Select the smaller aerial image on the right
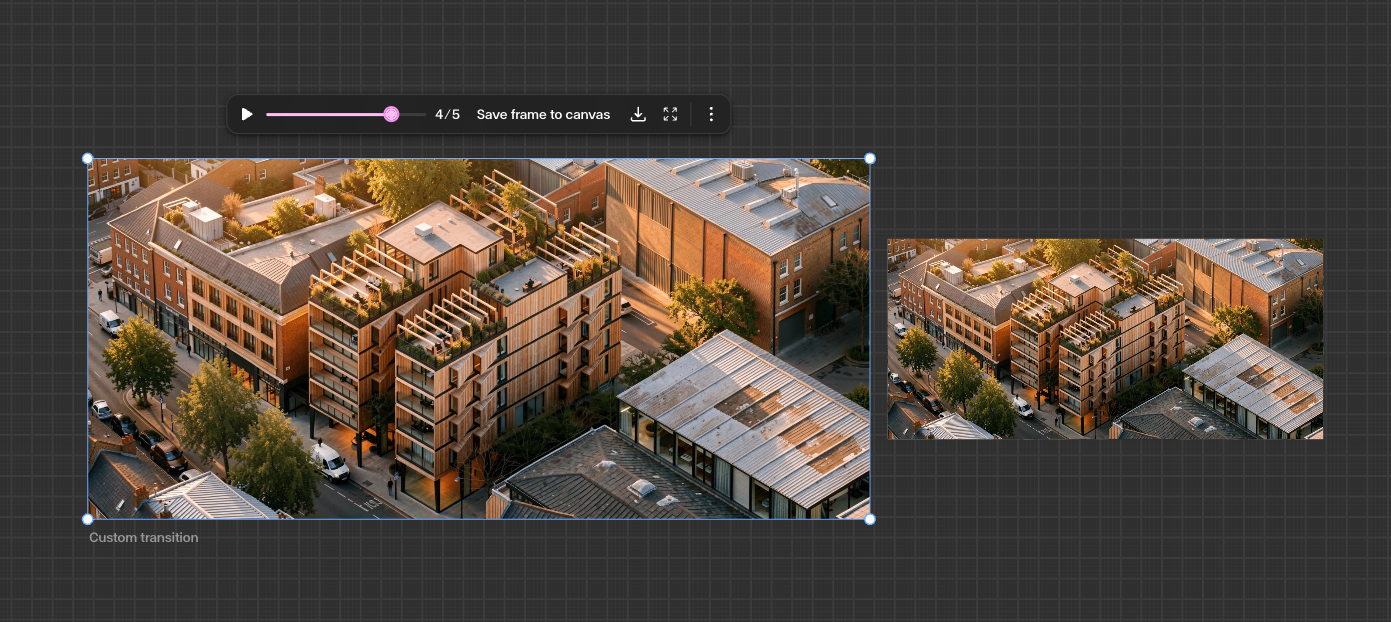This screenshot has width=1391, height=622. pyautogui.click(x=1105, y=339)
